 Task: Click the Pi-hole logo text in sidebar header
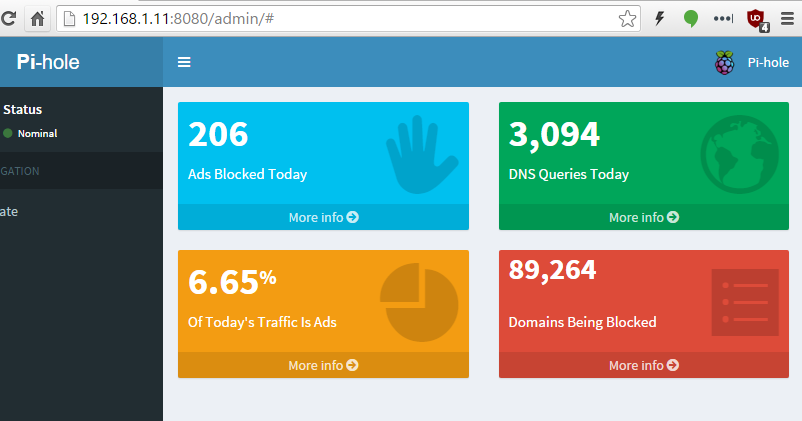pyautogui.click(x=48, y=62)
